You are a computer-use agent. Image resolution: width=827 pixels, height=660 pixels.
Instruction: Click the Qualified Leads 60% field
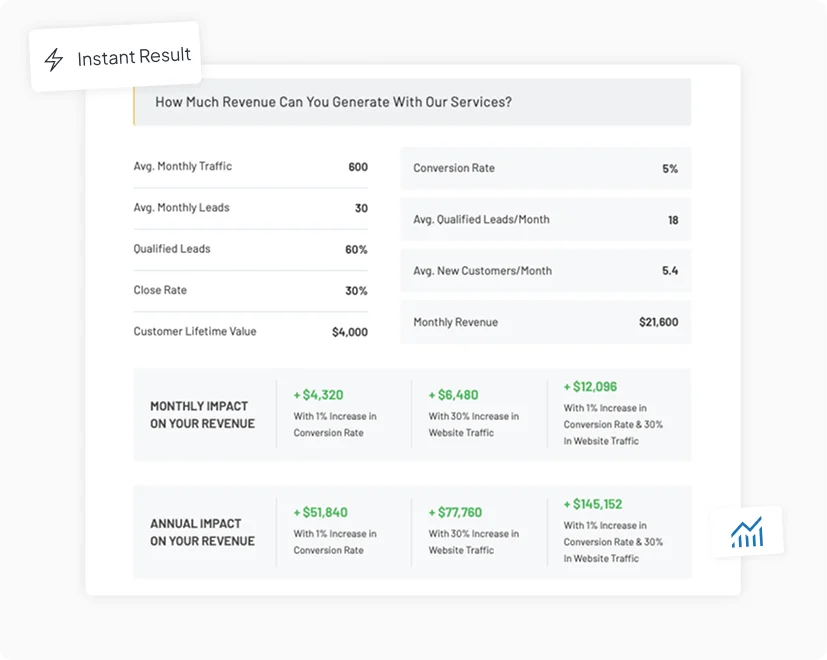coord(355,249)
